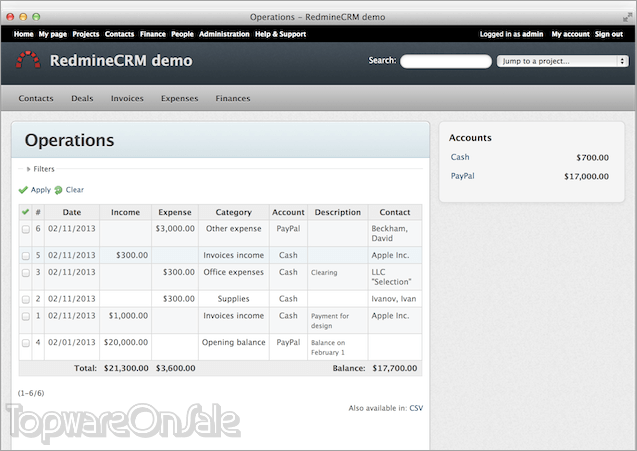The width and height of the screenshot is (637, 451).
Task: Sort by the Date column header
Action: point(72,212)
